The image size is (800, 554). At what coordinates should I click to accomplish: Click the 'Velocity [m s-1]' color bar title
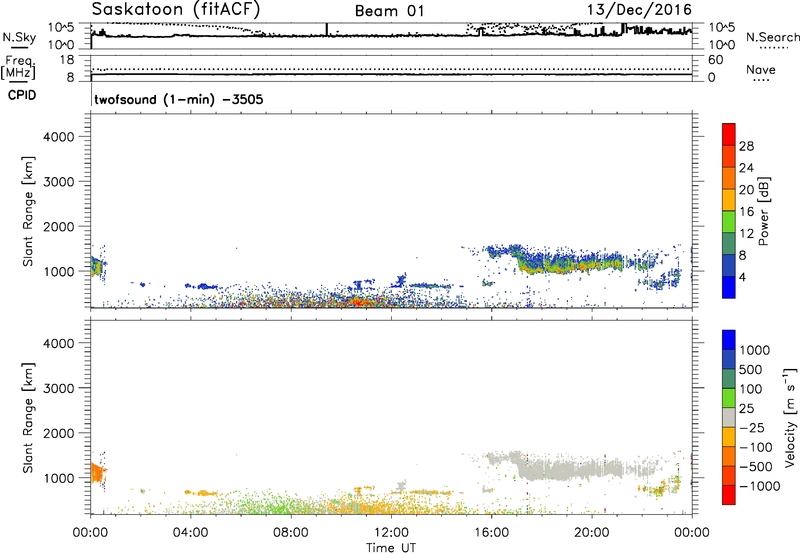pos(790,417)
